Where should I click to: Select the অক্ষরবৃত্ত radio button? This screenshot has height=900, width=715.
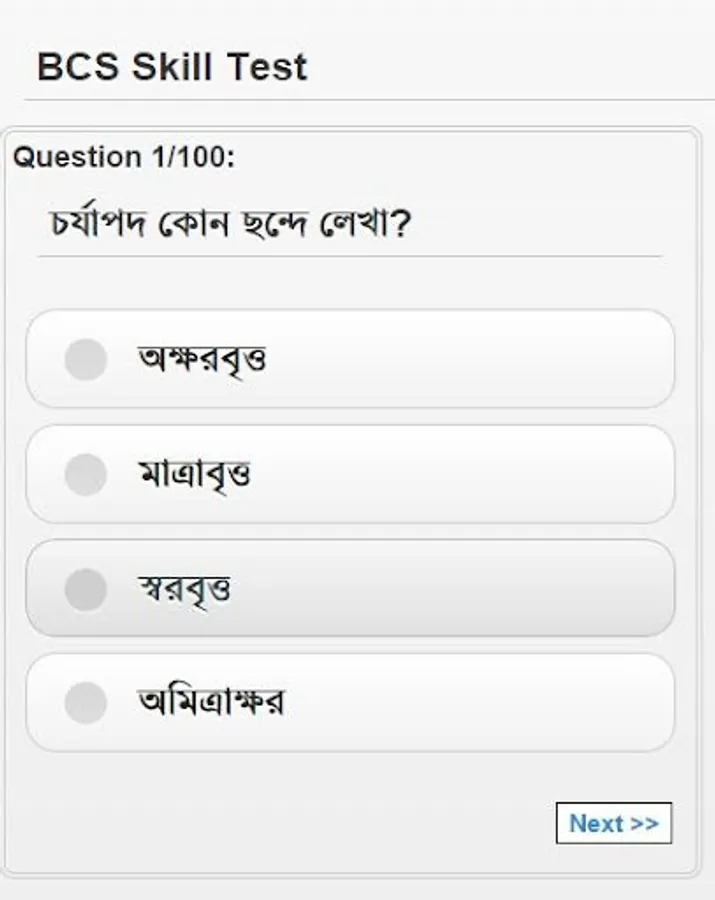pos(86,360)
